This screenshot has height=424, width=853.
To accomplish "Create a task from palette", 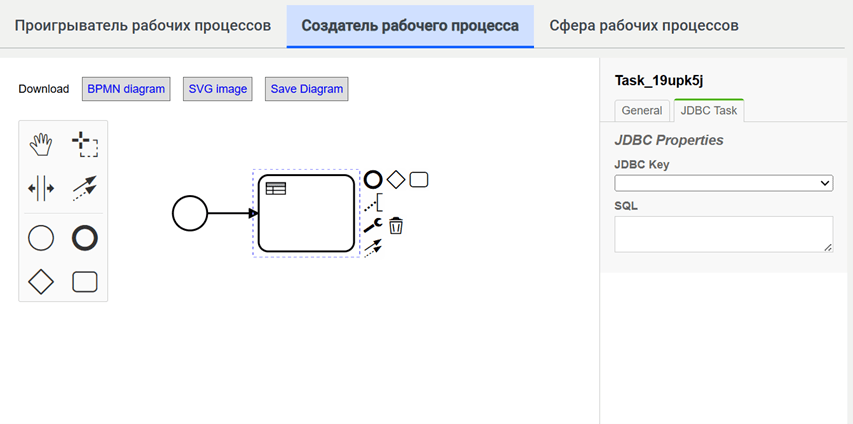I will click(x=85, y=282).
